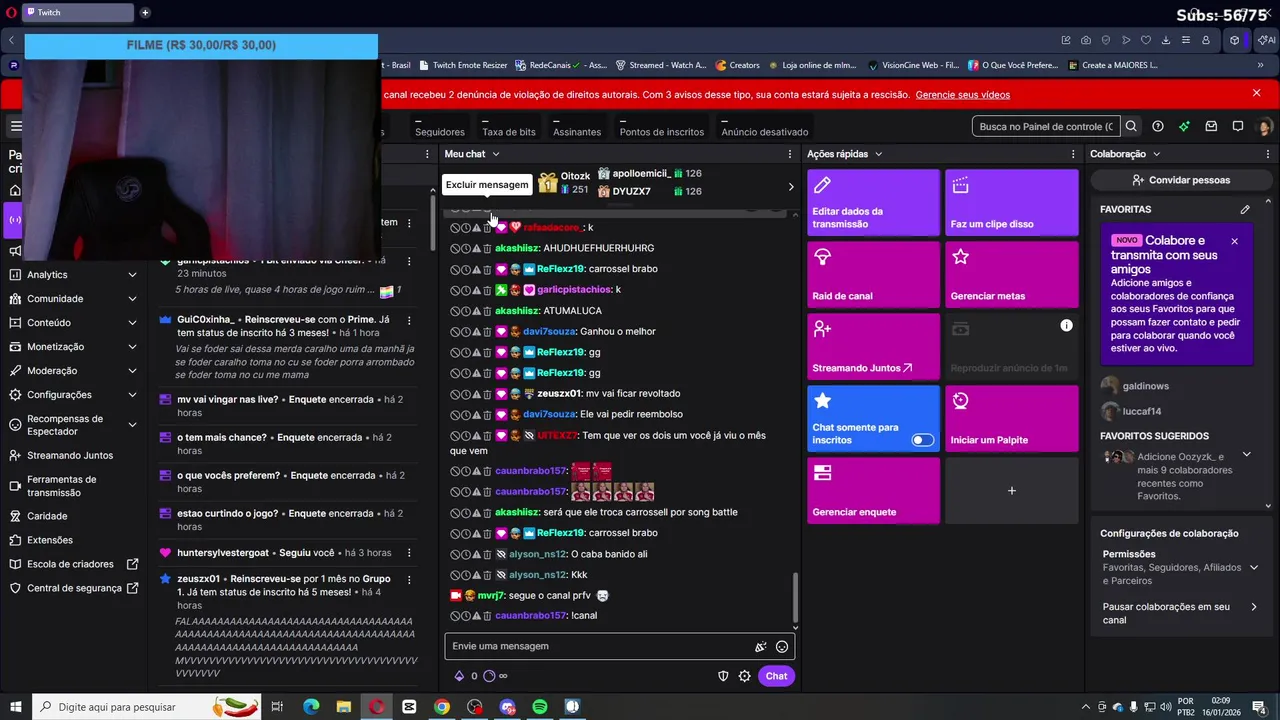This screenshot has width=1280, height=720.
Task: Open Caridade in sidebar
Action: pos(47,516)
